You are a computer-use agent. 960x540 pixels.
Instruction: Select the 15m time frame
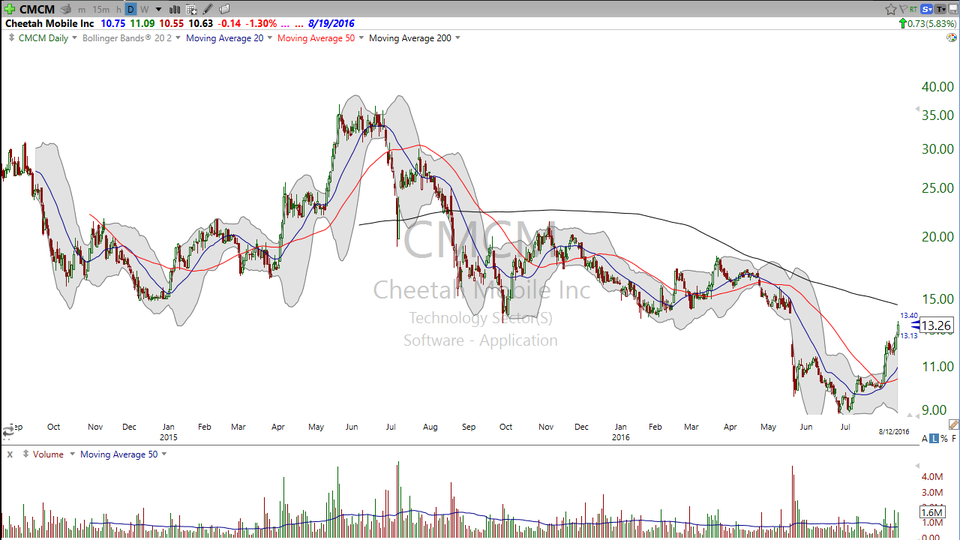point(101,9)
